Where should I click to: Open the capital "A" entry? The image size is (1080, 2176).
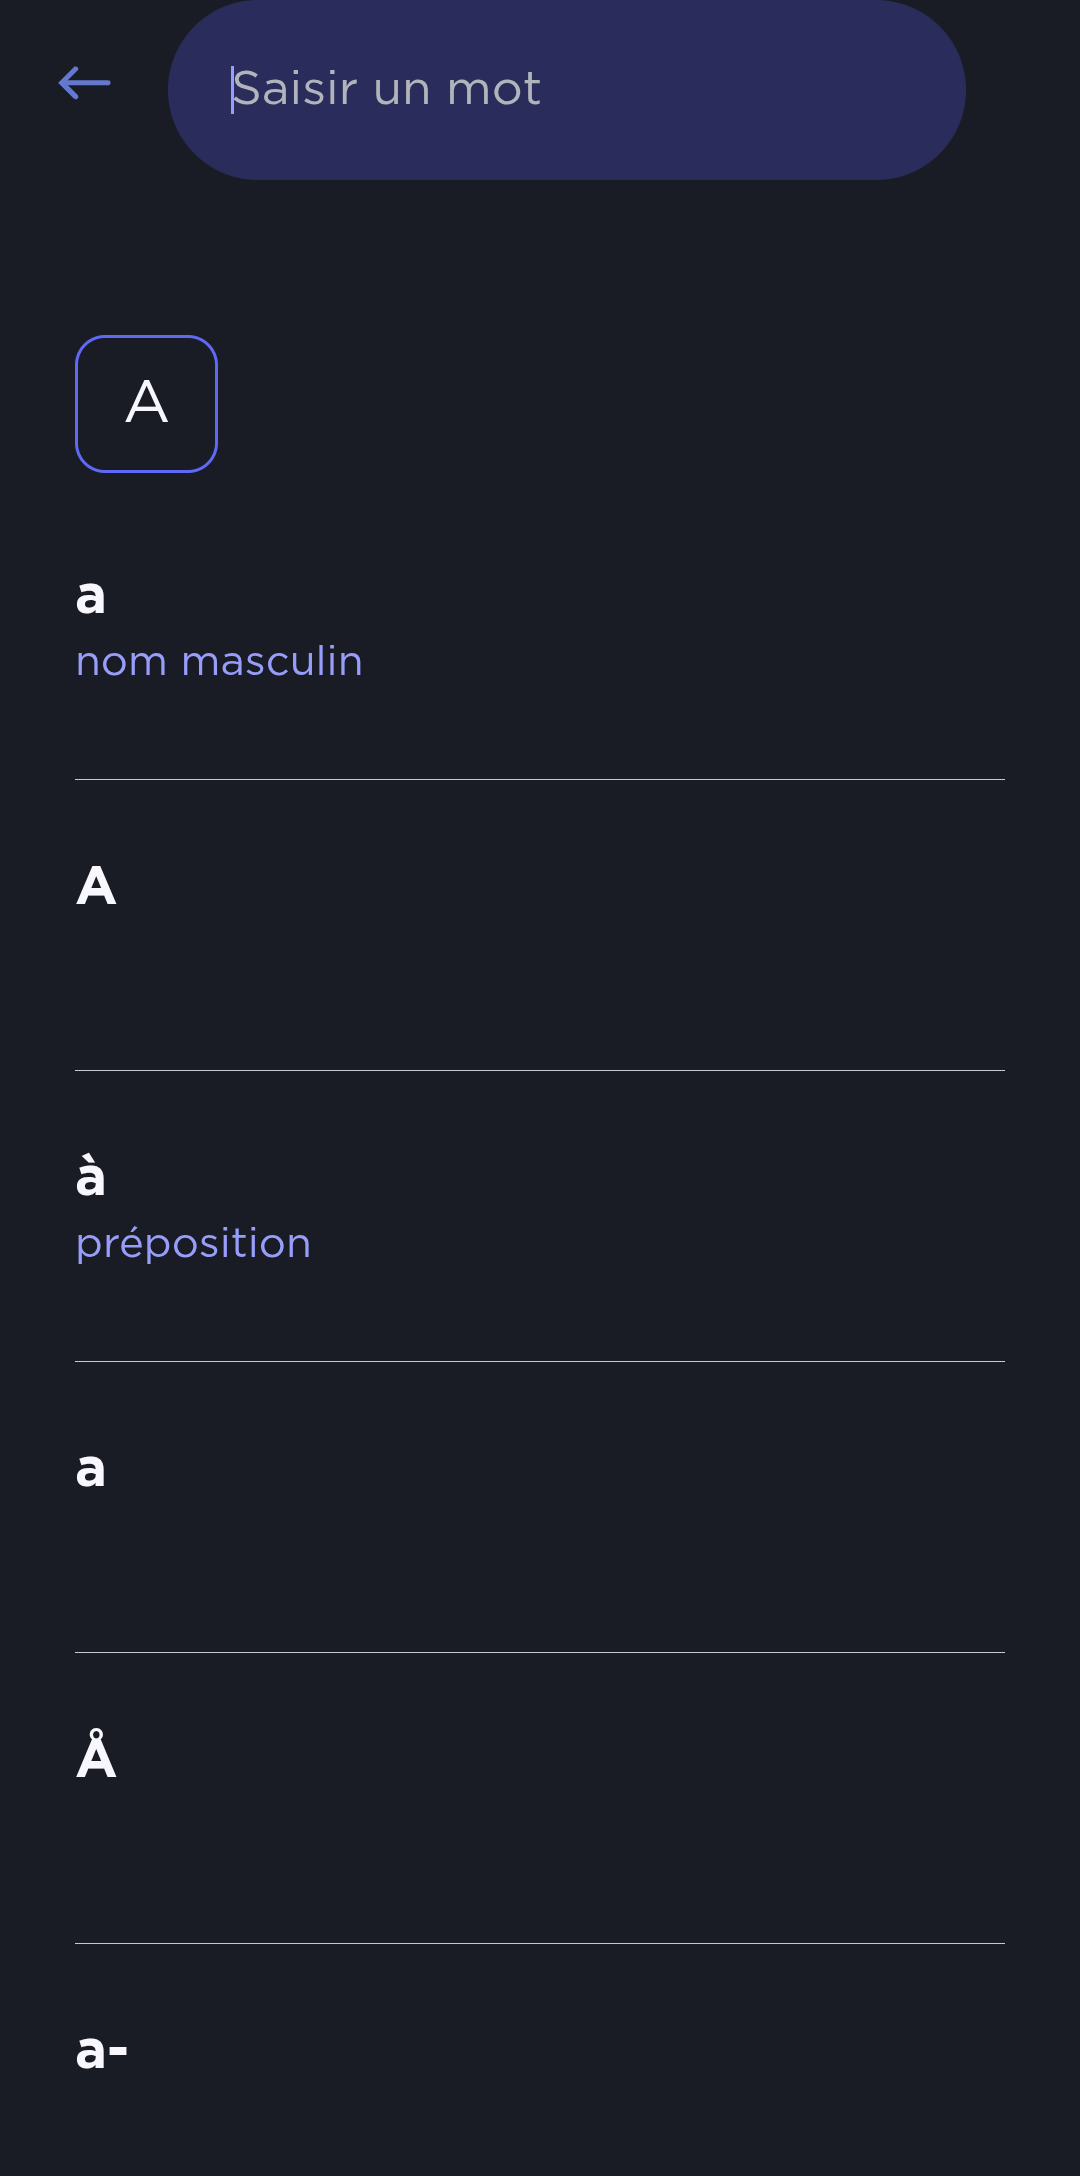(96, 887)
